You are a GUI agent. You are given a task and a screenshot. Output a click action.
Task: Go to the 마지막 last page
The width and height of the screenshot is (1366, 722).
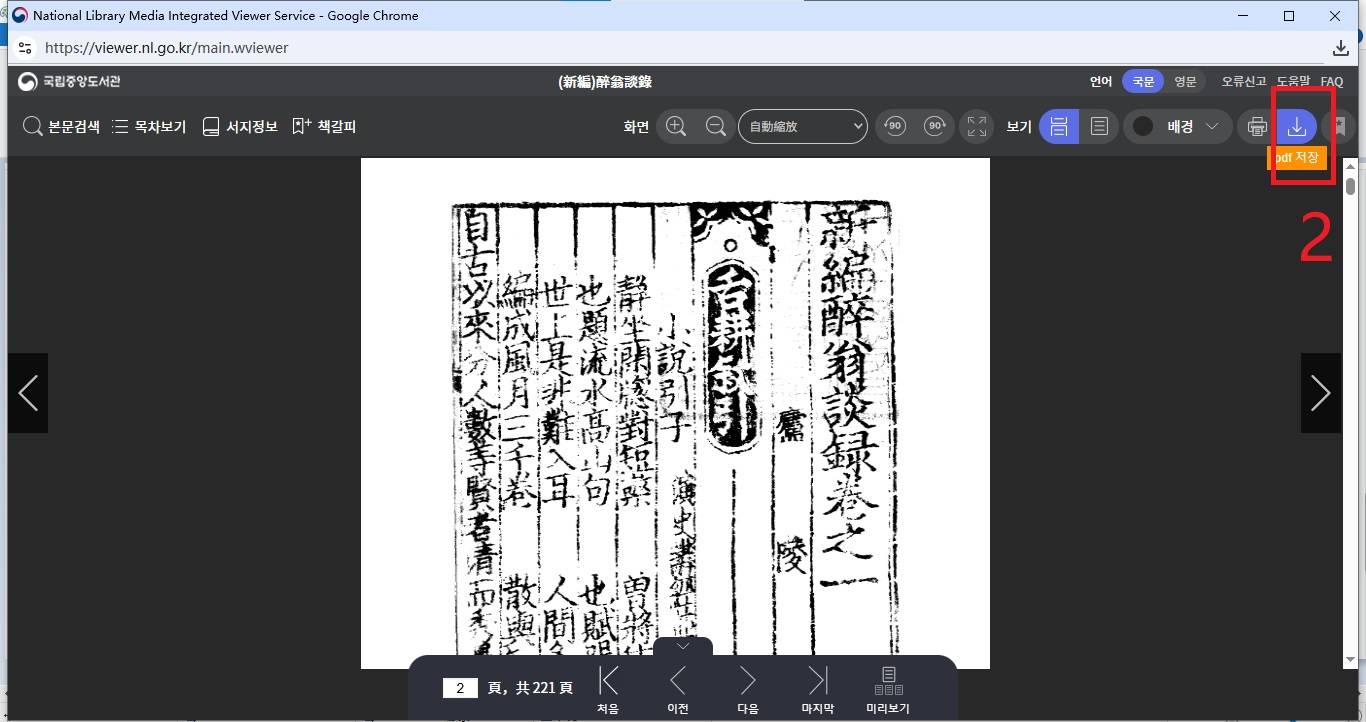[x=818, y=691]
